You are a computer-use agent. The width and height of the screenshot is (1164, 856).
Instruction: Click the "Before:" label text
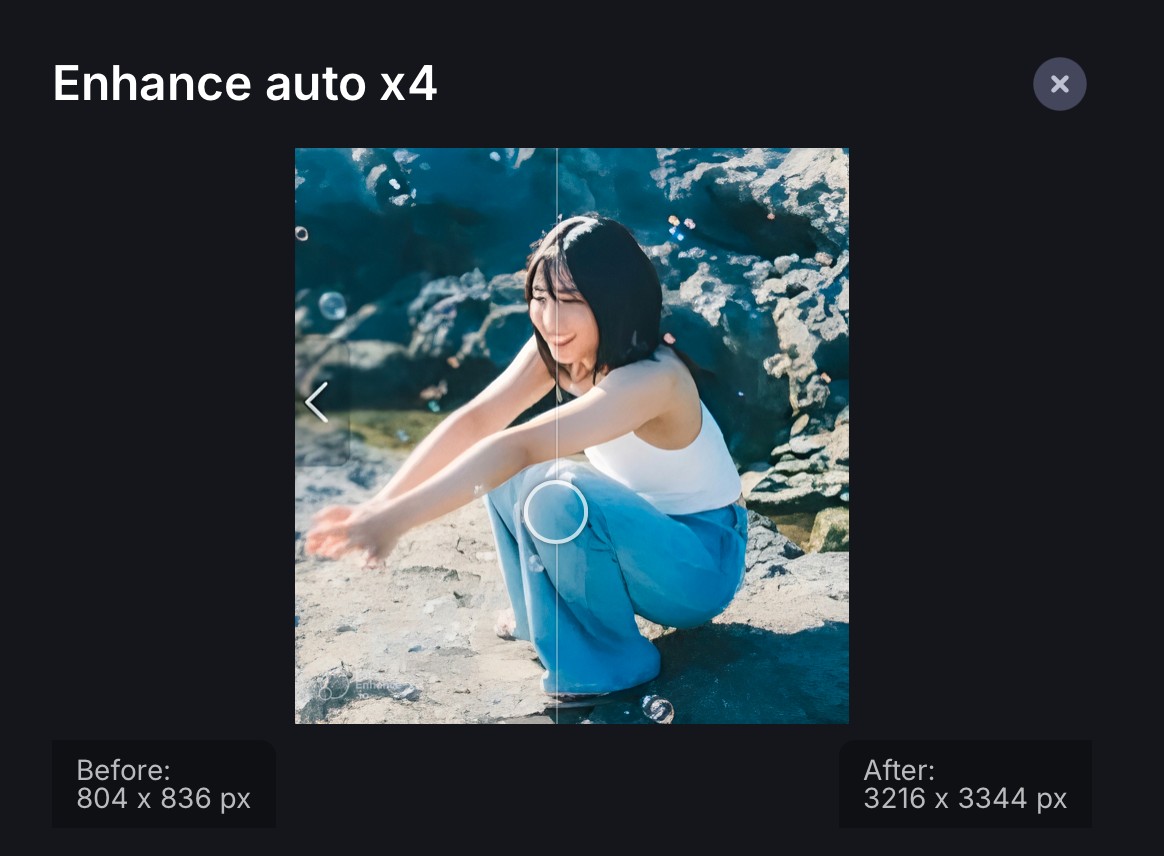click(x=123, y=770)
